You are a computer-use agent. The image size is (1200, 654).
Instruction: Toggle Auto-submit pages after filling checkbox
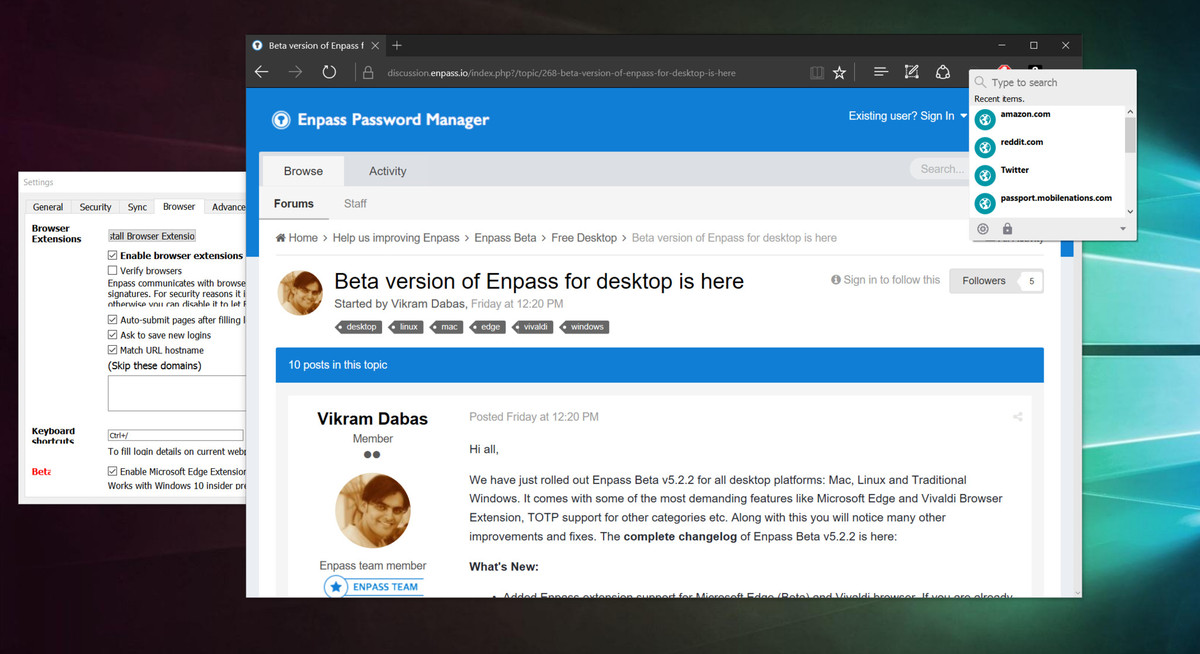click(112, 320)
